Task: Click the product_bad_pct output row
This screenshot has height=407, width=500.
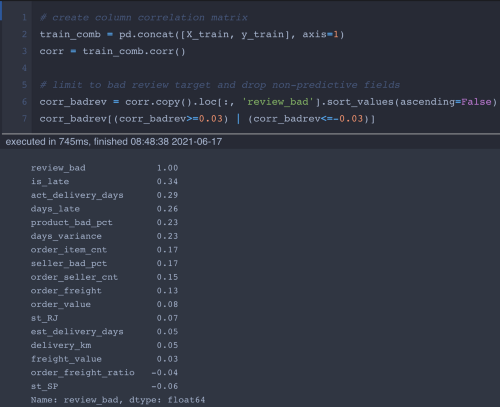Action: click(104, 222)
